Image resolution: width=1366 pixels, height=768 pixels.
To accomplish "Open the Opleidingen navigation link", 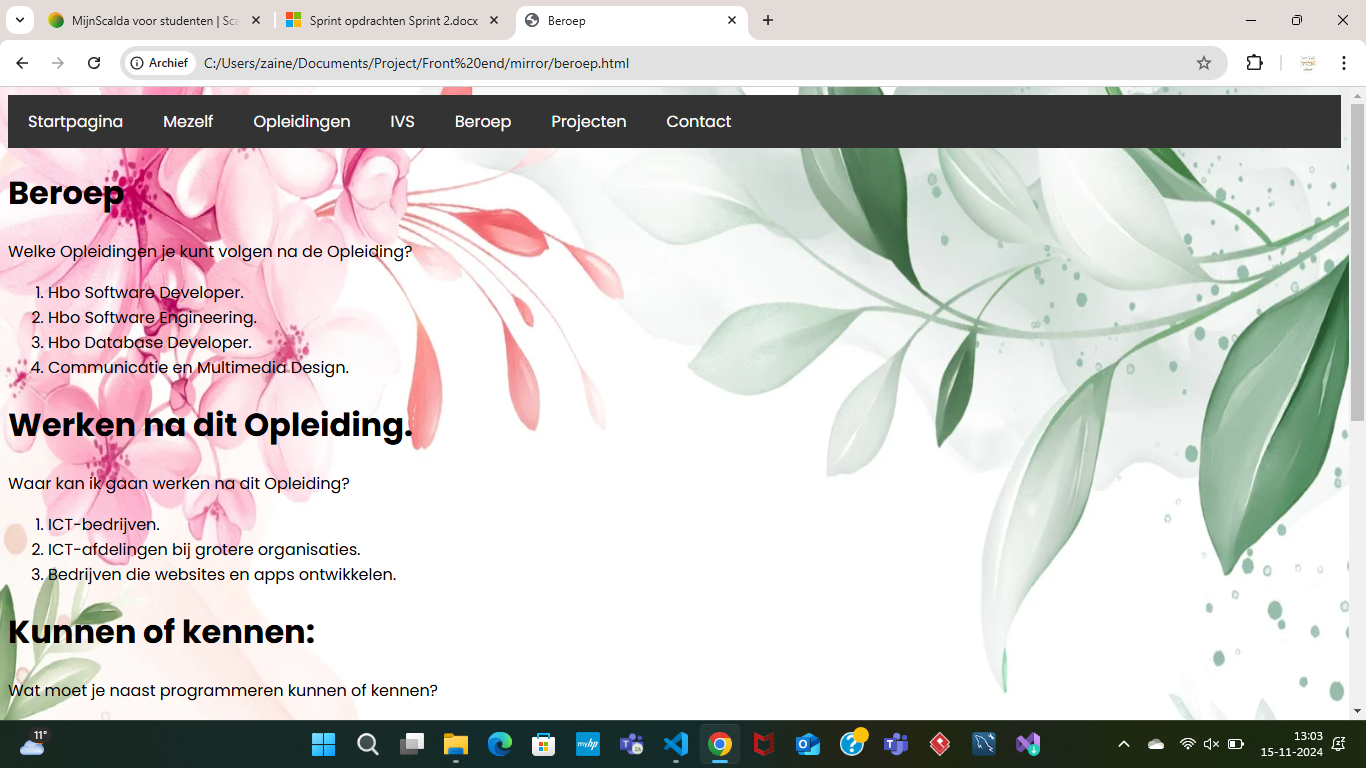I will click(x=302, y=122).
